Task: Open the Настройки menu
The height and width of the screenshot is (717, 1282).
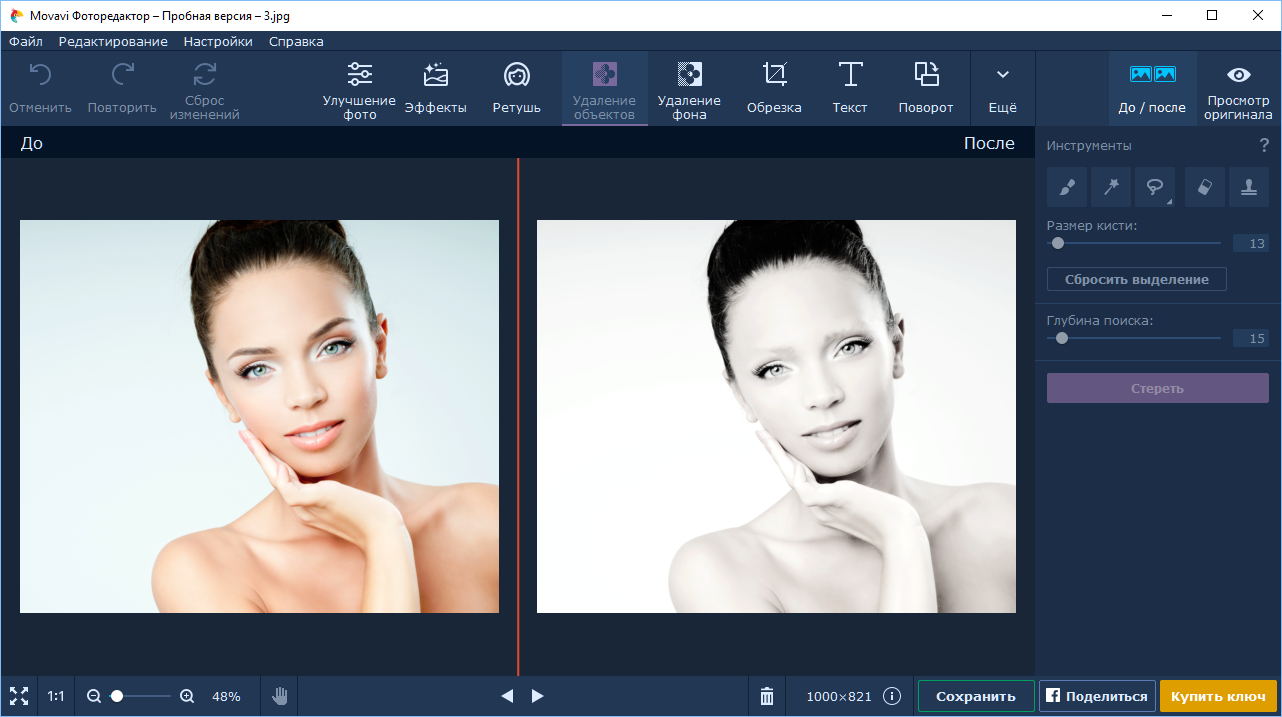Action: pos(218,42)
